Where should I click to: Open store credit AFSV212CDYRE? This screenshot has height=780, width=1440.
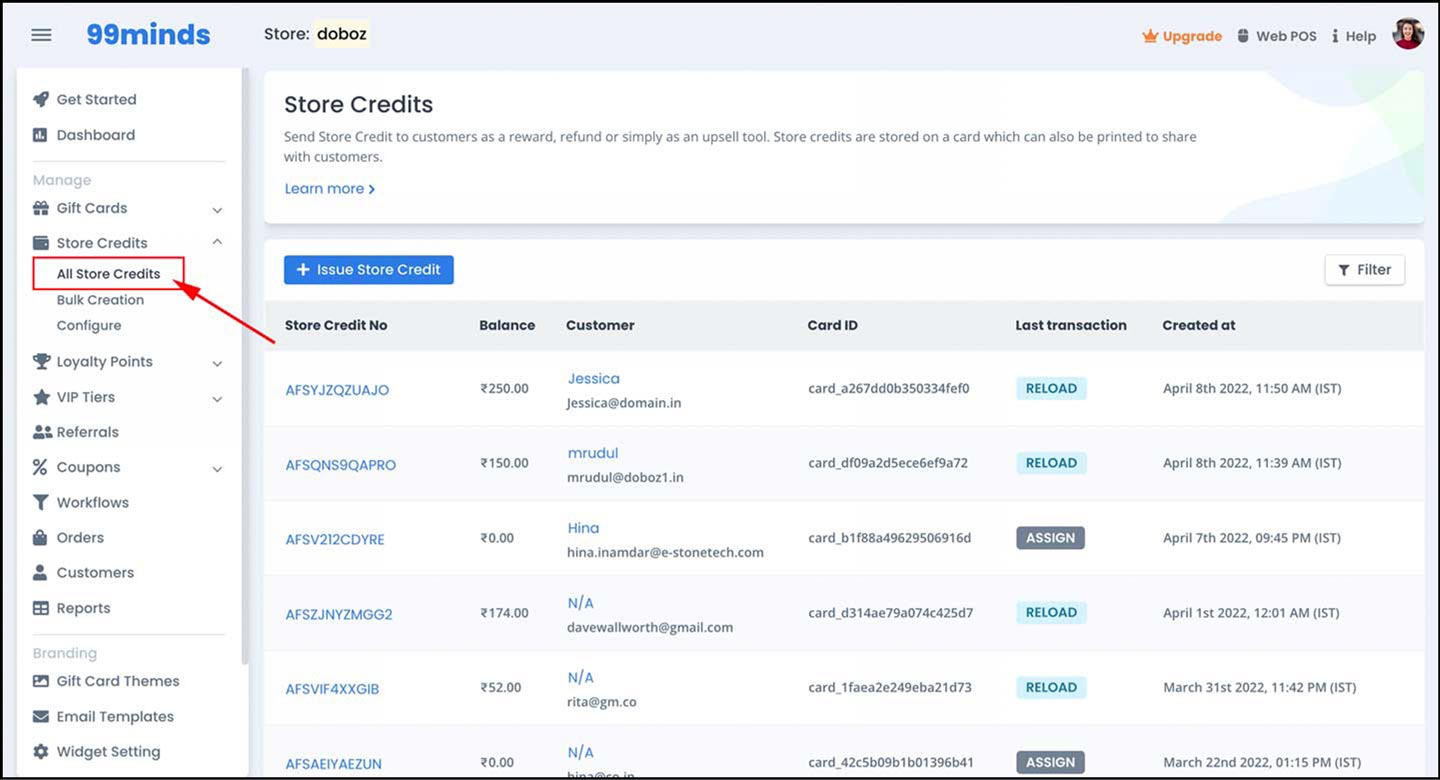335,539
